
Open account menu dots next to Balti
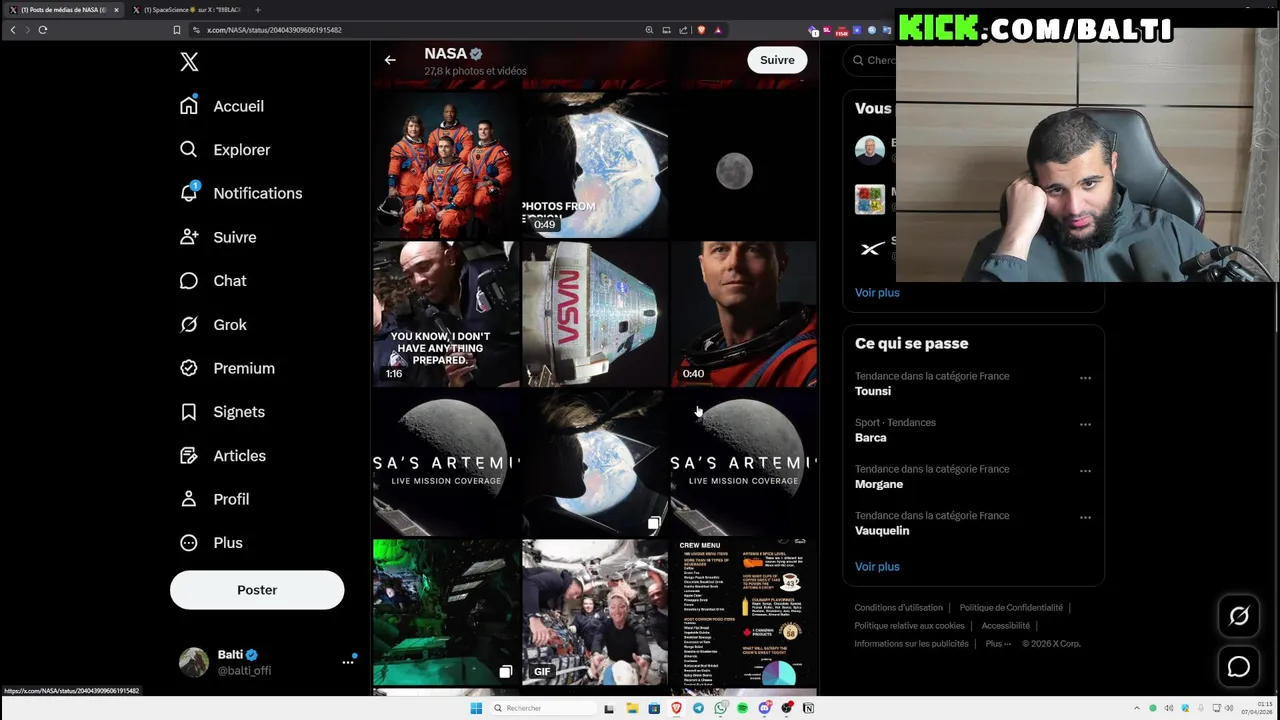point(348,662)
